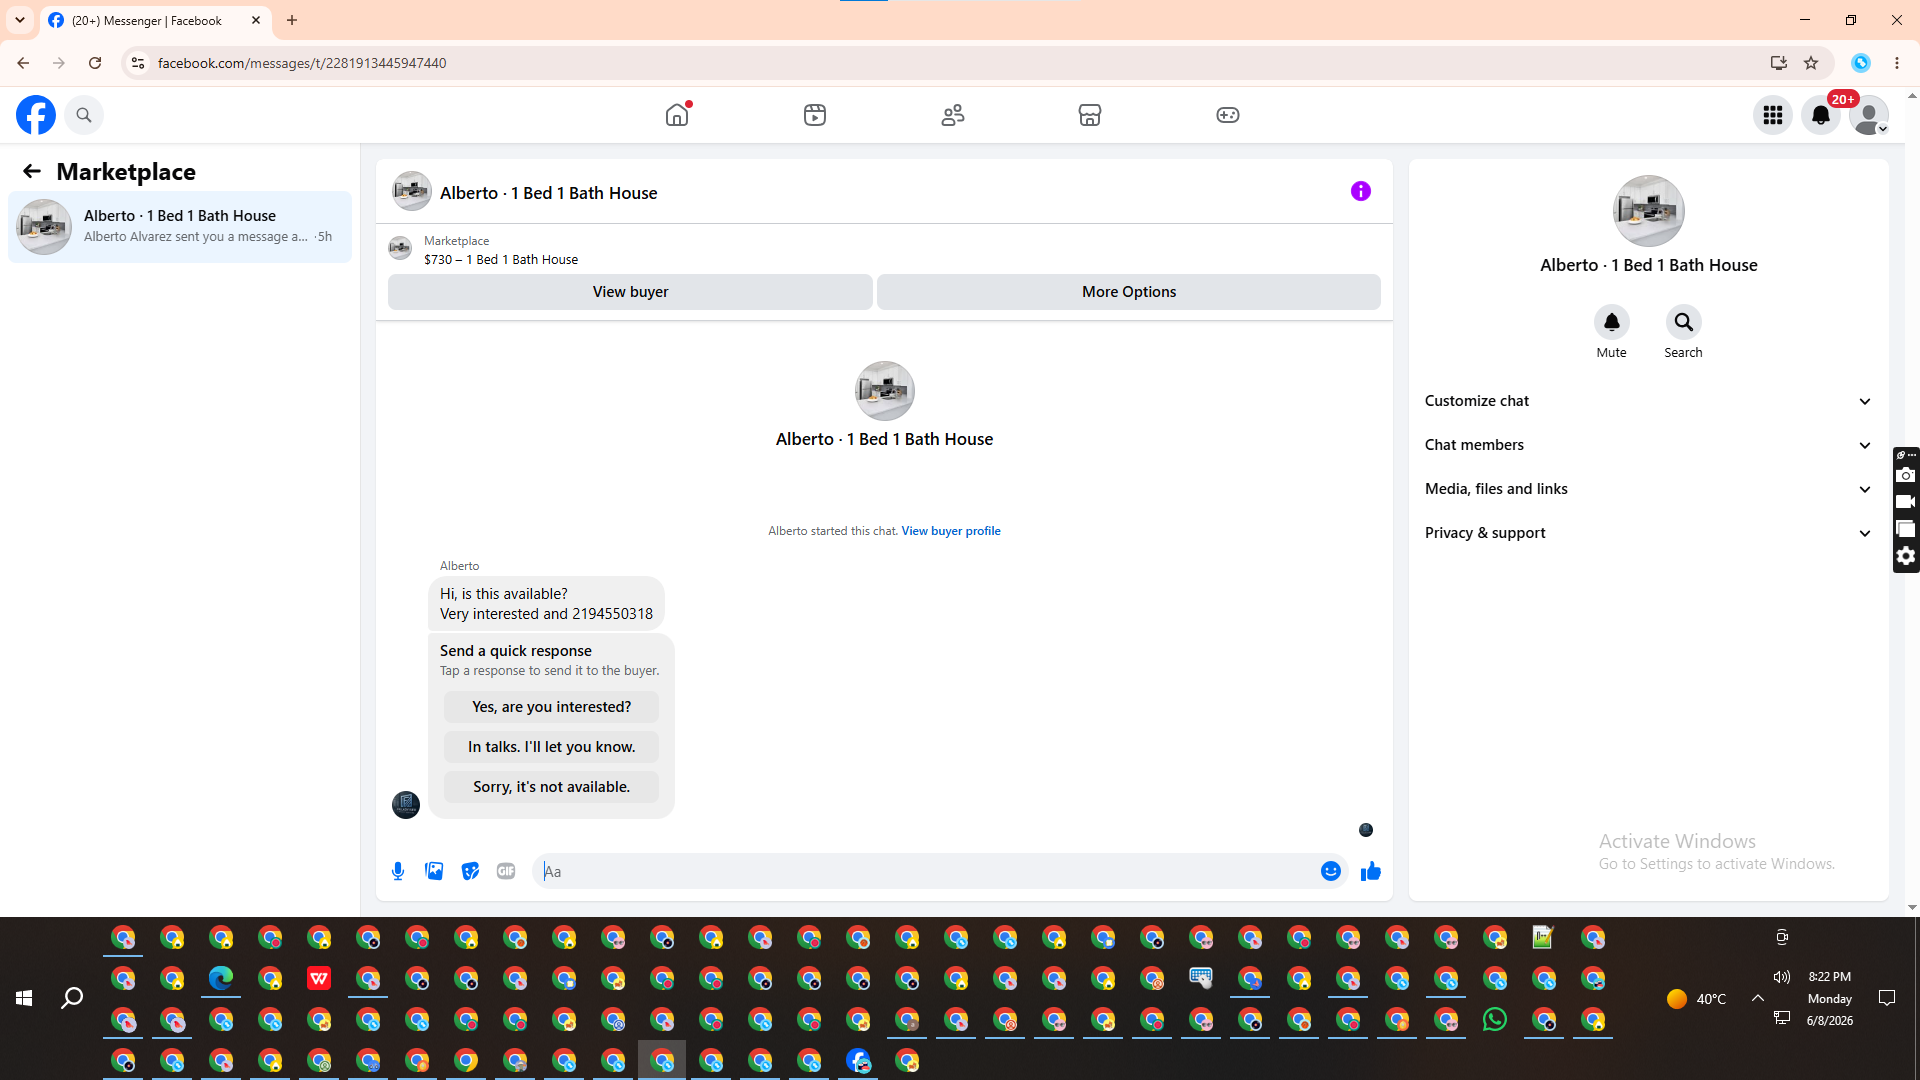Reload the page in Chrome
This screenshot has height=1080, width=1920.
(x=95, y=63)
